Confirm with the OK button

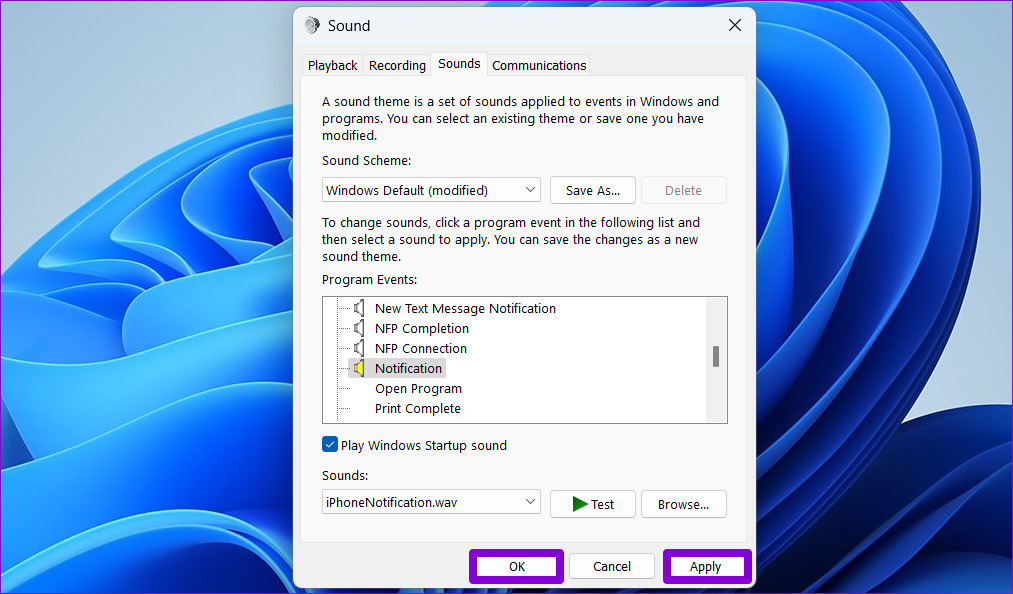[x=516, y=566]
